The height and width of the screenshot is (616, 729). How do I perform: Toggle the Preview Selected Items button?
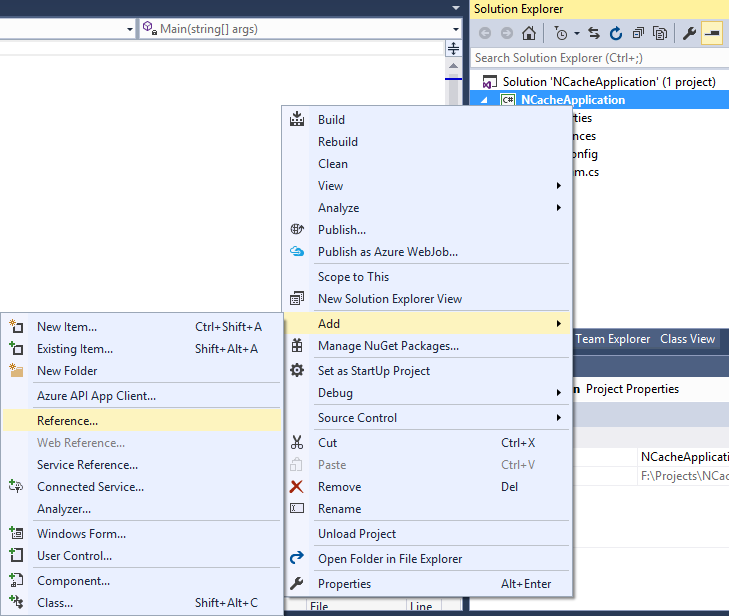pyautogui.click(x=712, y=33)
